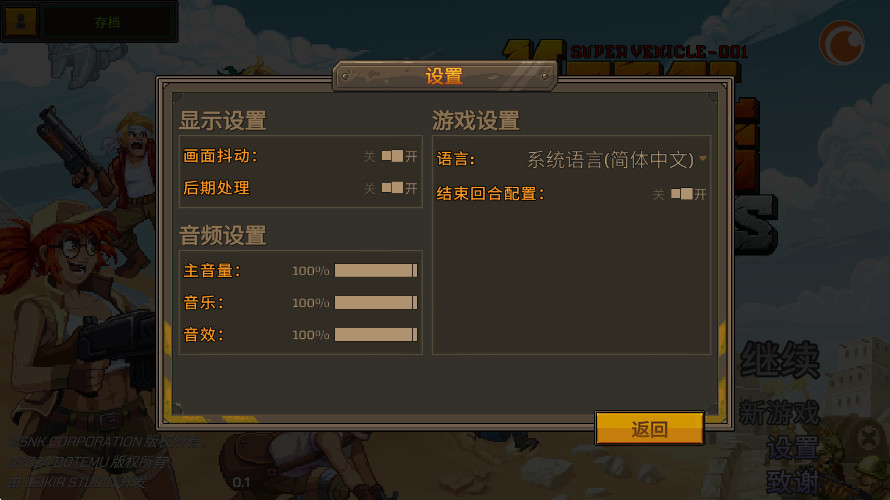
Task: Adjust the 主音量 master volume slider
Action: [376, 271]
